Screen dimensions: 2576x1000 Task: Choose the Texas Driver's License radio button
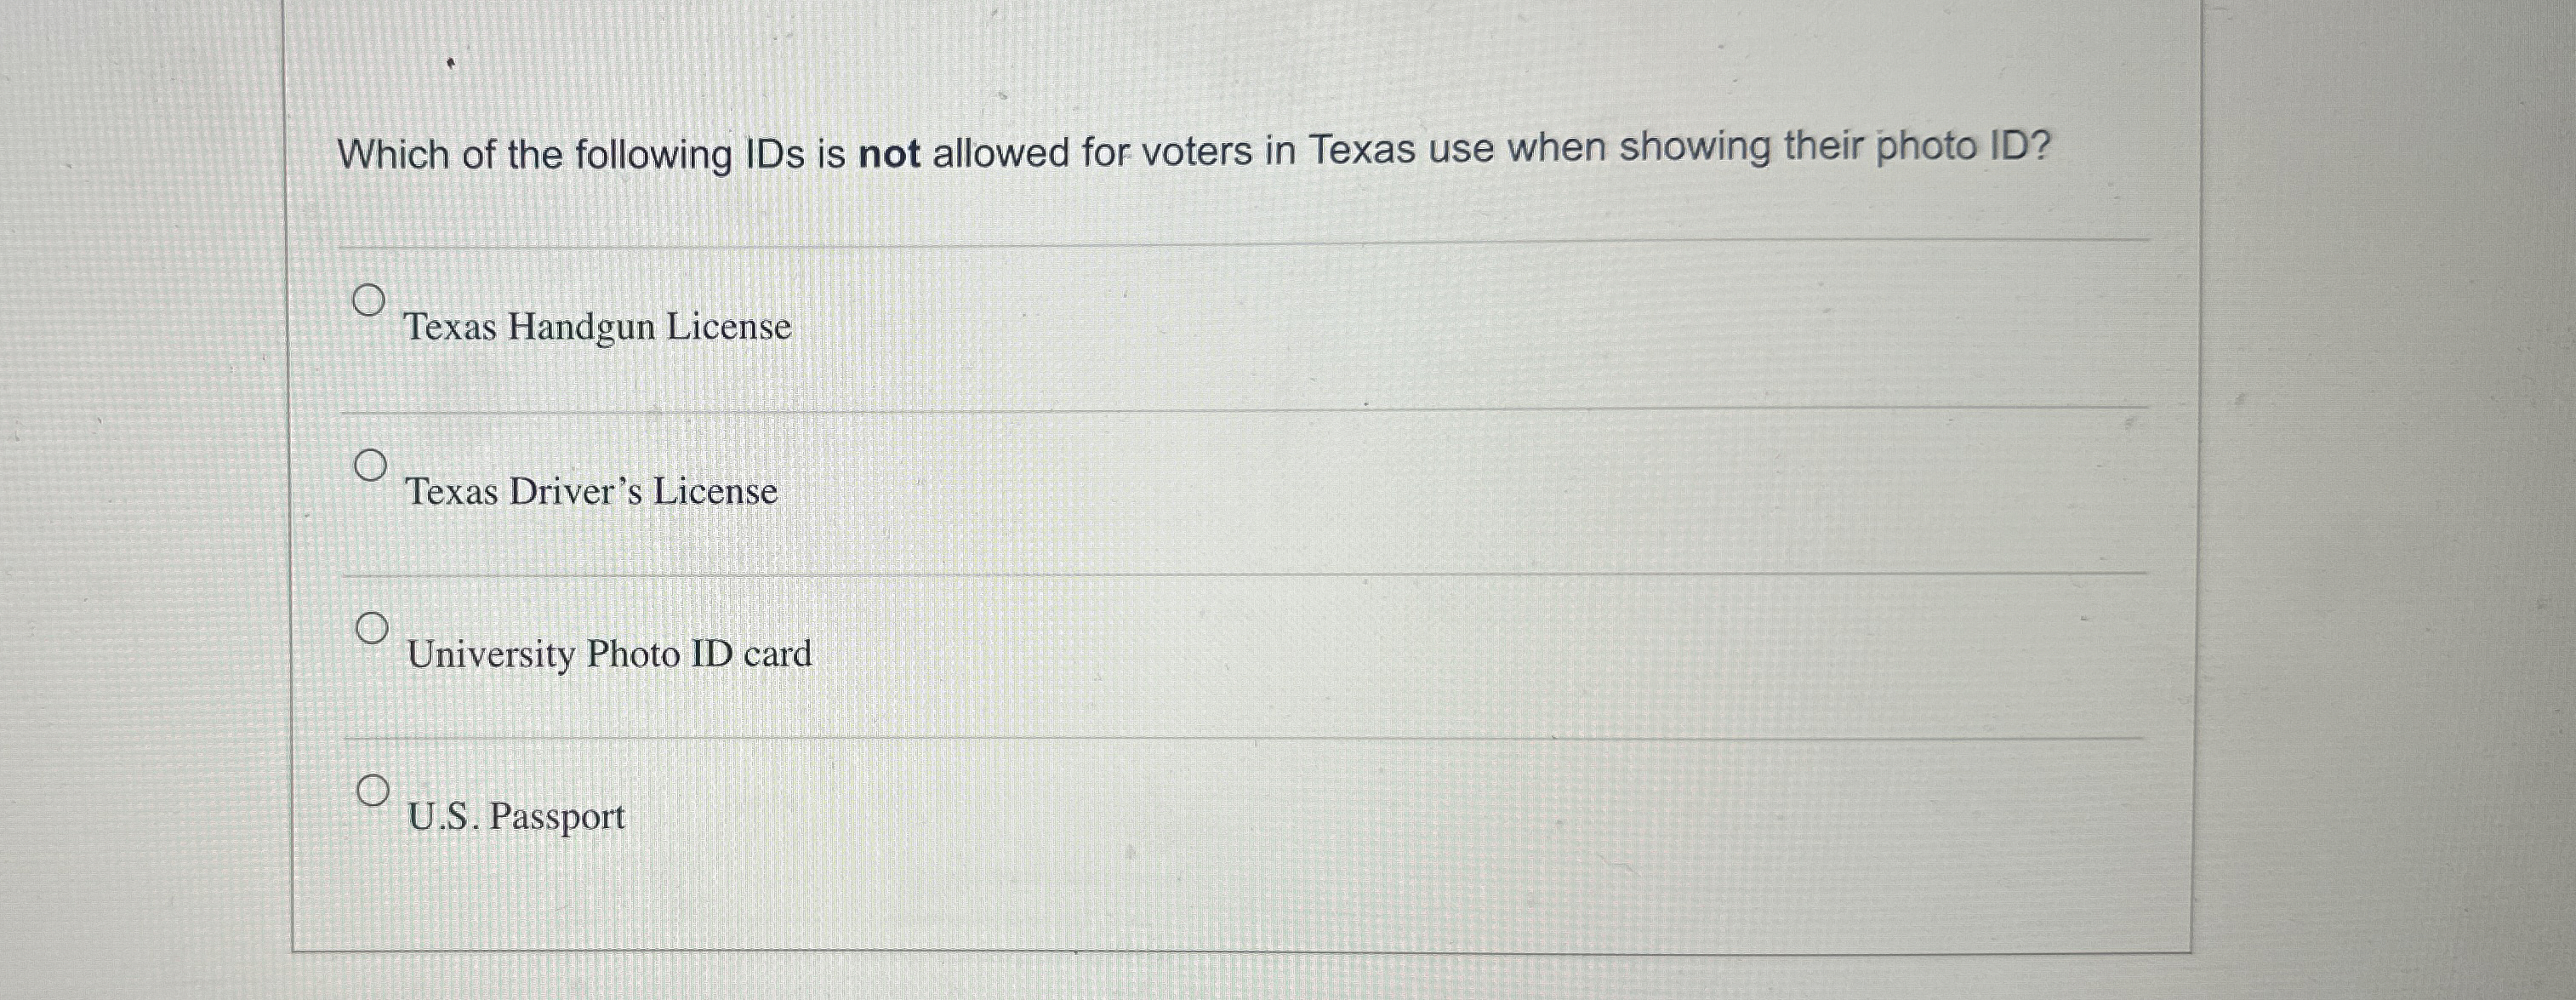pos(370,465)
